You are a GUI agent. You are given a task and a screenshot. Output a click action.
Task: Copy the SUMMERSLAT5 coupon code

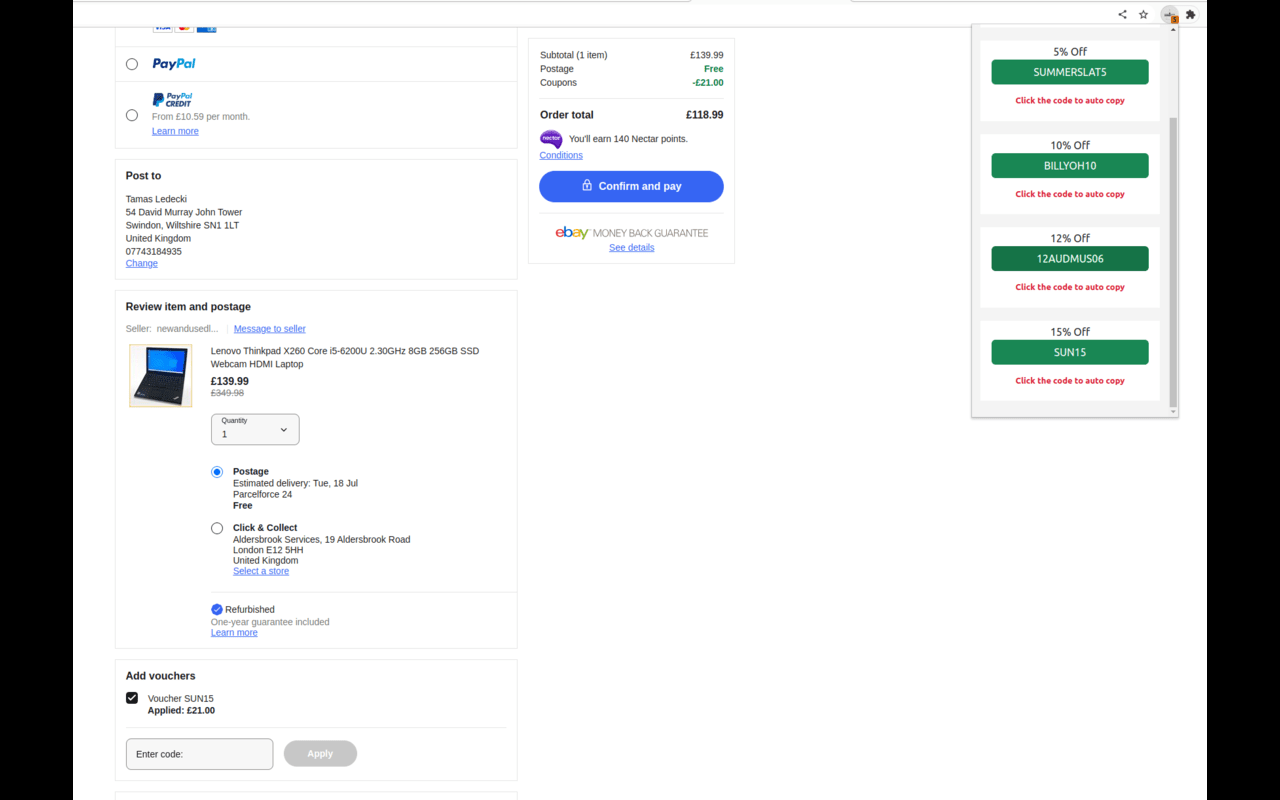tap(1070, 72)
